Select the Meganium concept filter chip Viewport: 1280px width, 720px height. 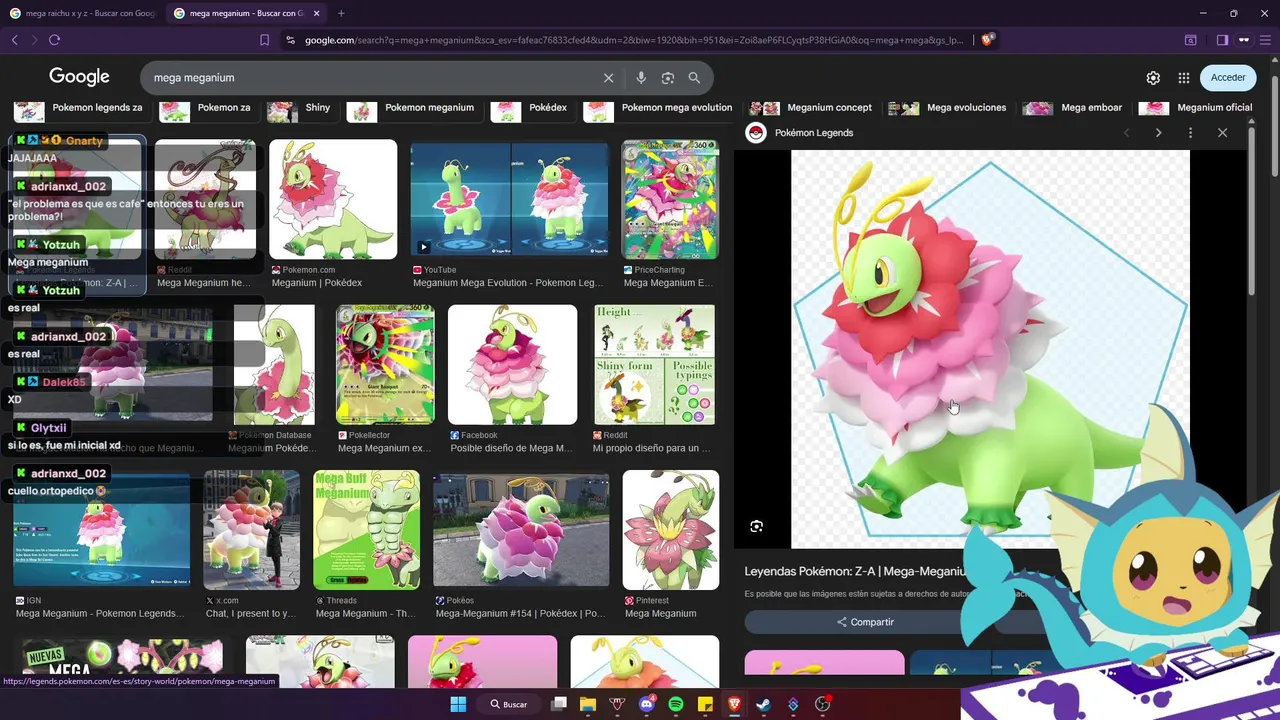(811, 108)
